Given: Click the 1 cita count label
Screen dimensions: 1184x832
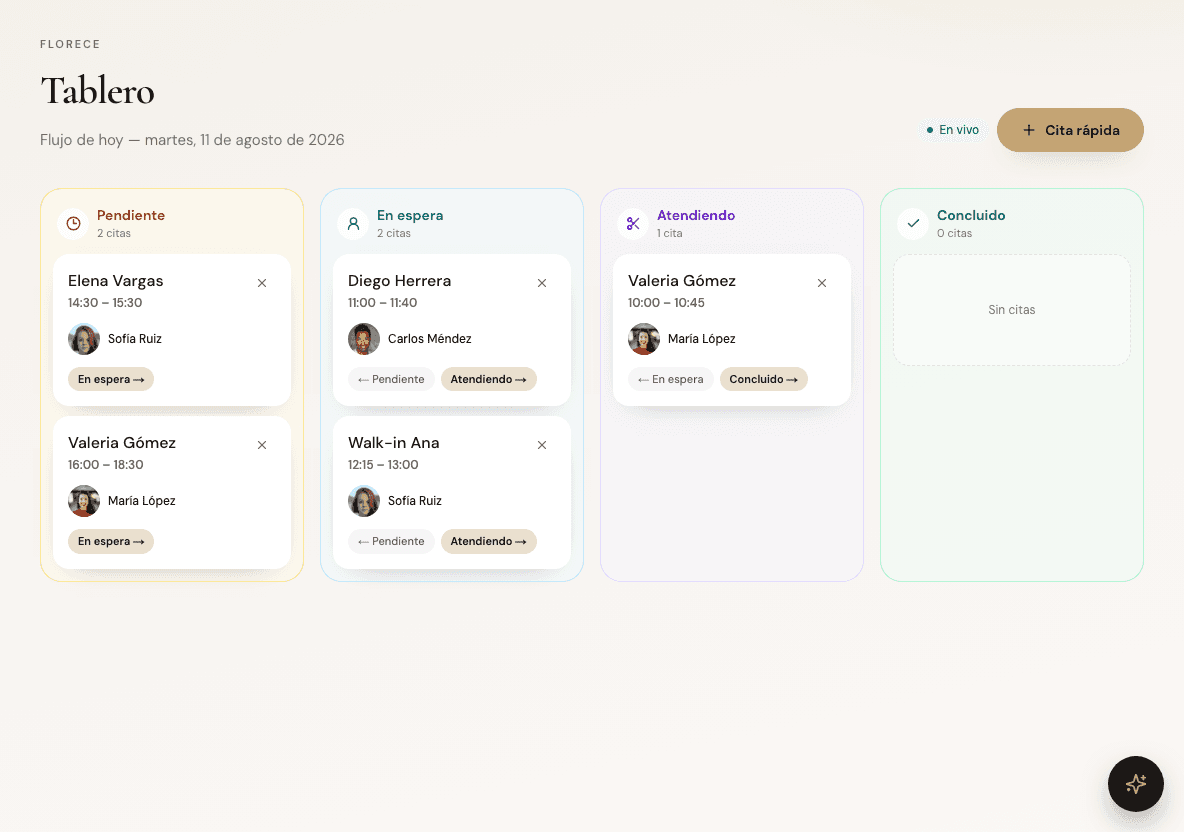Looking at the screenshot, I should tap(670, 233).
